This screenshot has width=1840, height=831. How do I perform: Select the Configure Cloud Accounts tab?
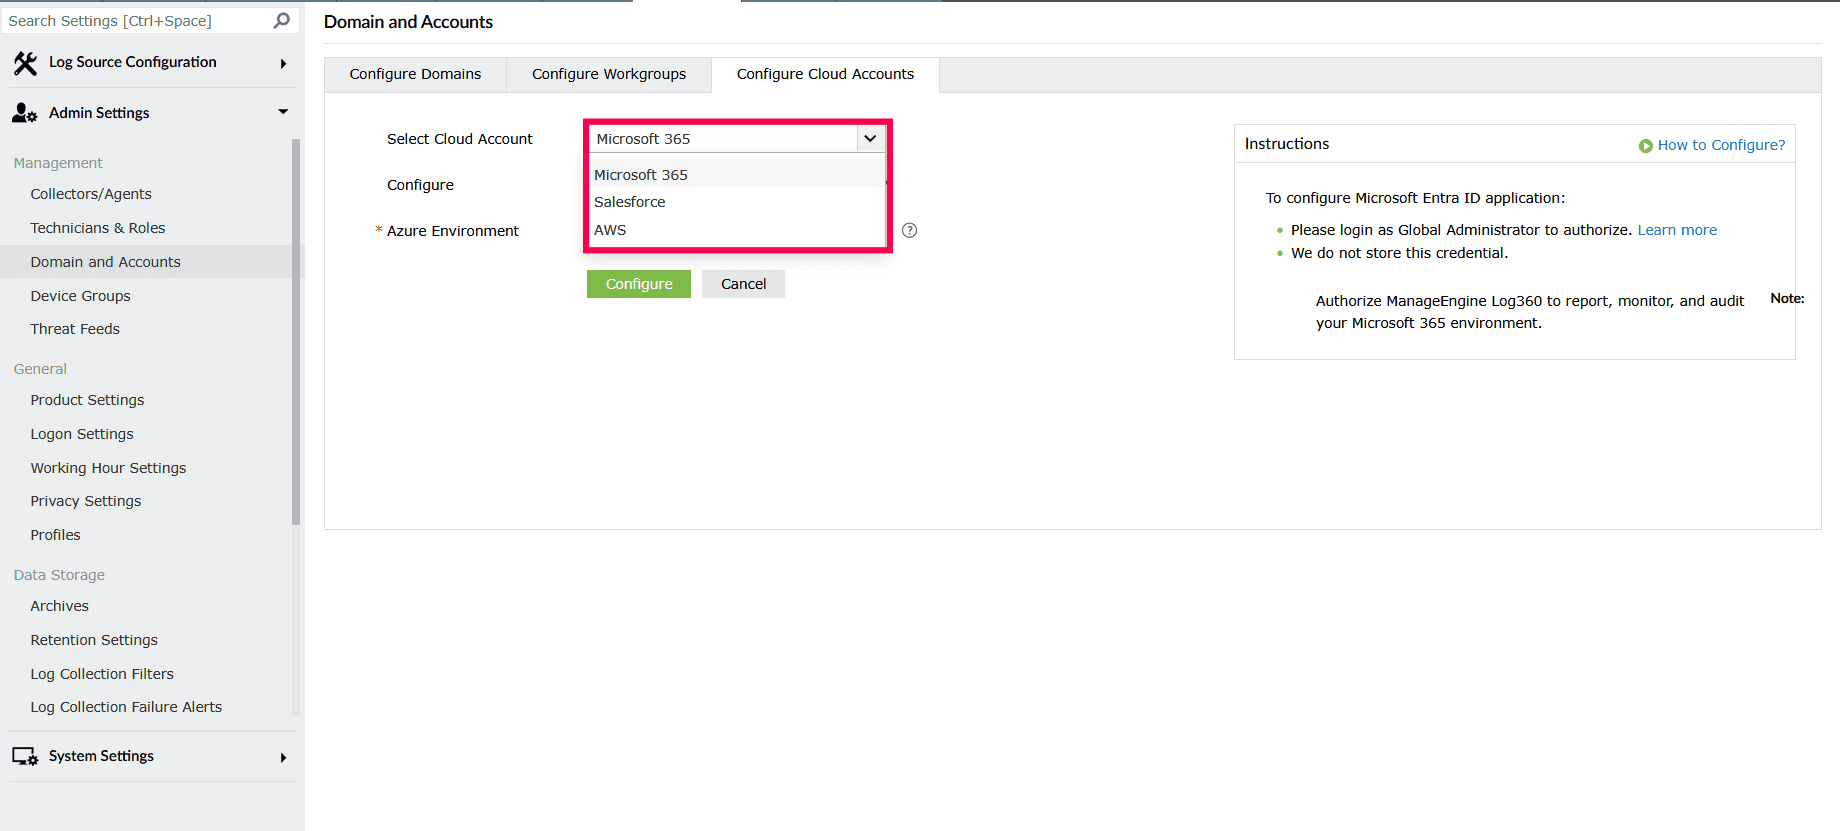(x=825, y=74)
